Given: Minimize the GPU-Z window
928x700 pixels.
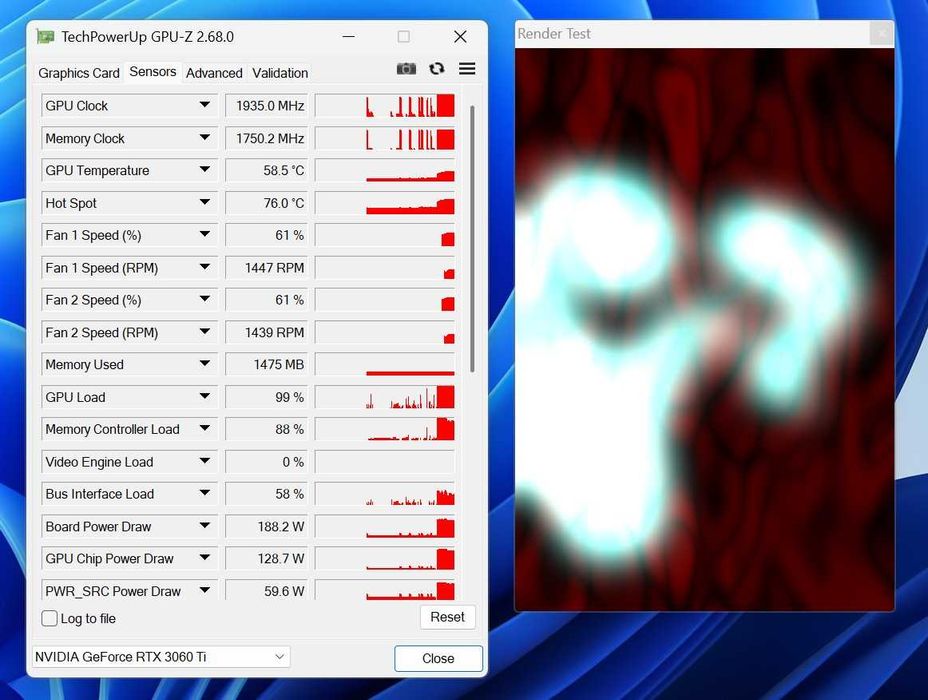Looking at the screenshot, I should tap(349, 37).
